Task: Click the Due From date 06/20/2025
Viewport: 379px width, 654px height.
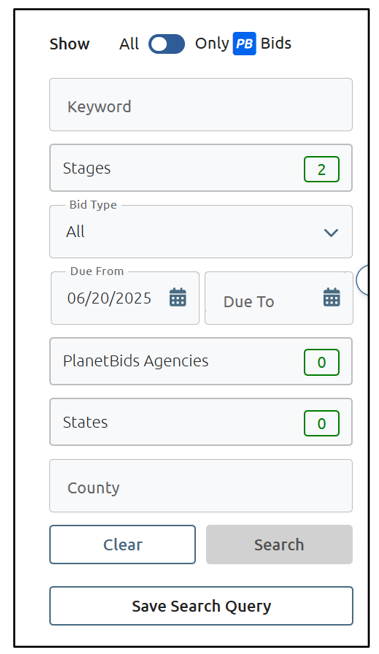Action: 109,298
